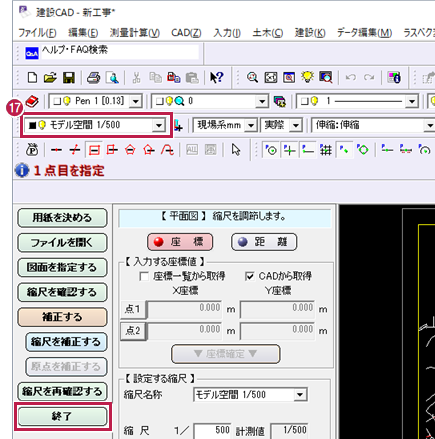
Task: Click the print preview icon
Action: [112, 78]
